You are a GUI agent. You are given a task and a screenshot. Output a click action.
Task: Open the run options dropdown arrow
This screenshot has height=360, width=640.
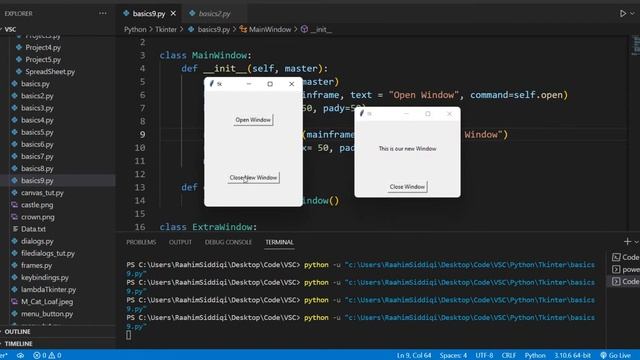pyautogui.click(x=632, y=13)
